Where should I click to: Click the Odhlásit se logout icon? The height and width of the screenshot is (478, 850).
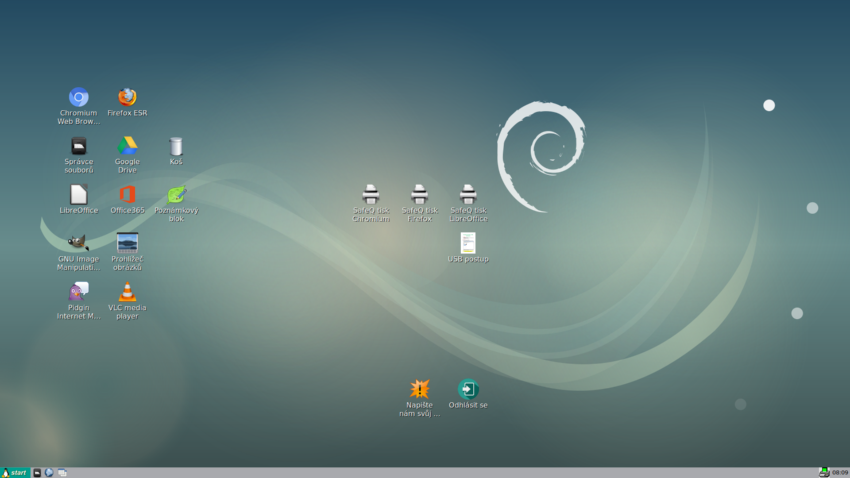click(468, 389)
